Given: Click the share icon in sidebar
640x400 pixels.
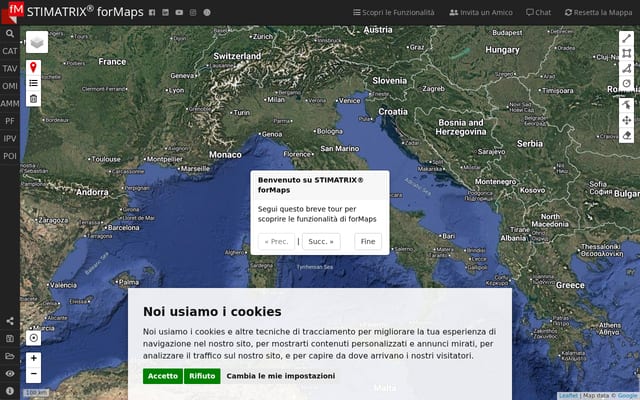Looking at the screenshot, I should (10, 321).
